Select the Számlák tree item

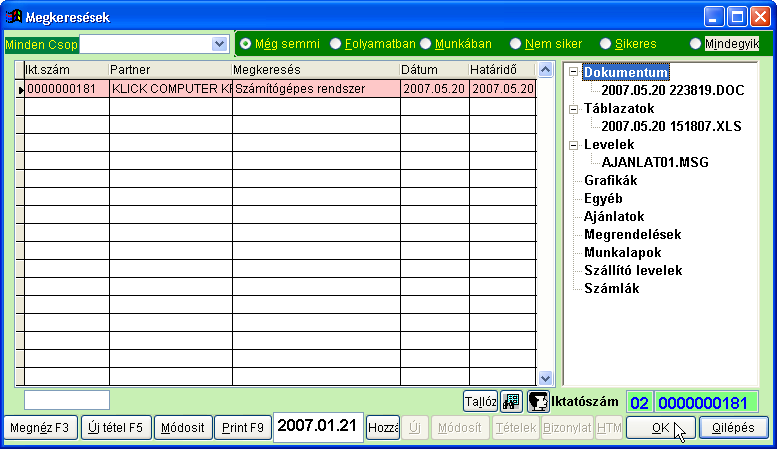point(611,288)
